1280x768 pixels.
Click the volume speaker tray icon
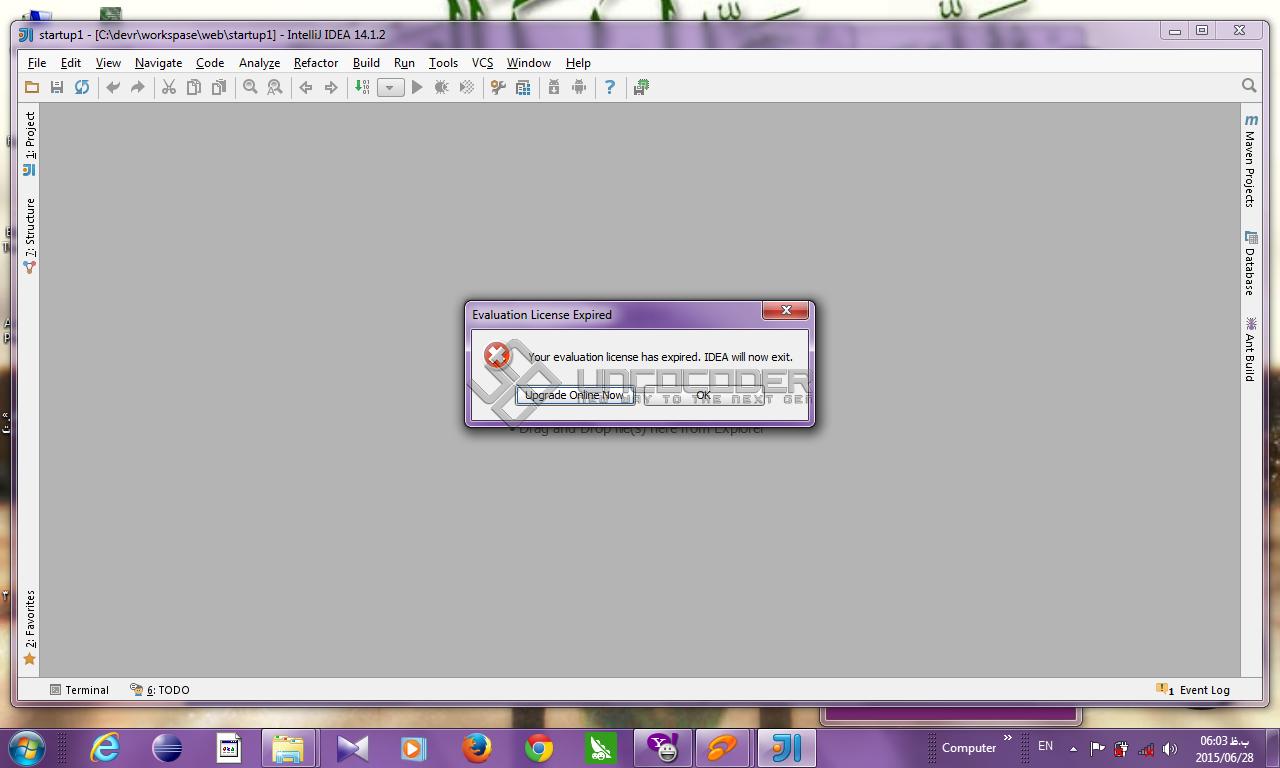(1170, 749)
